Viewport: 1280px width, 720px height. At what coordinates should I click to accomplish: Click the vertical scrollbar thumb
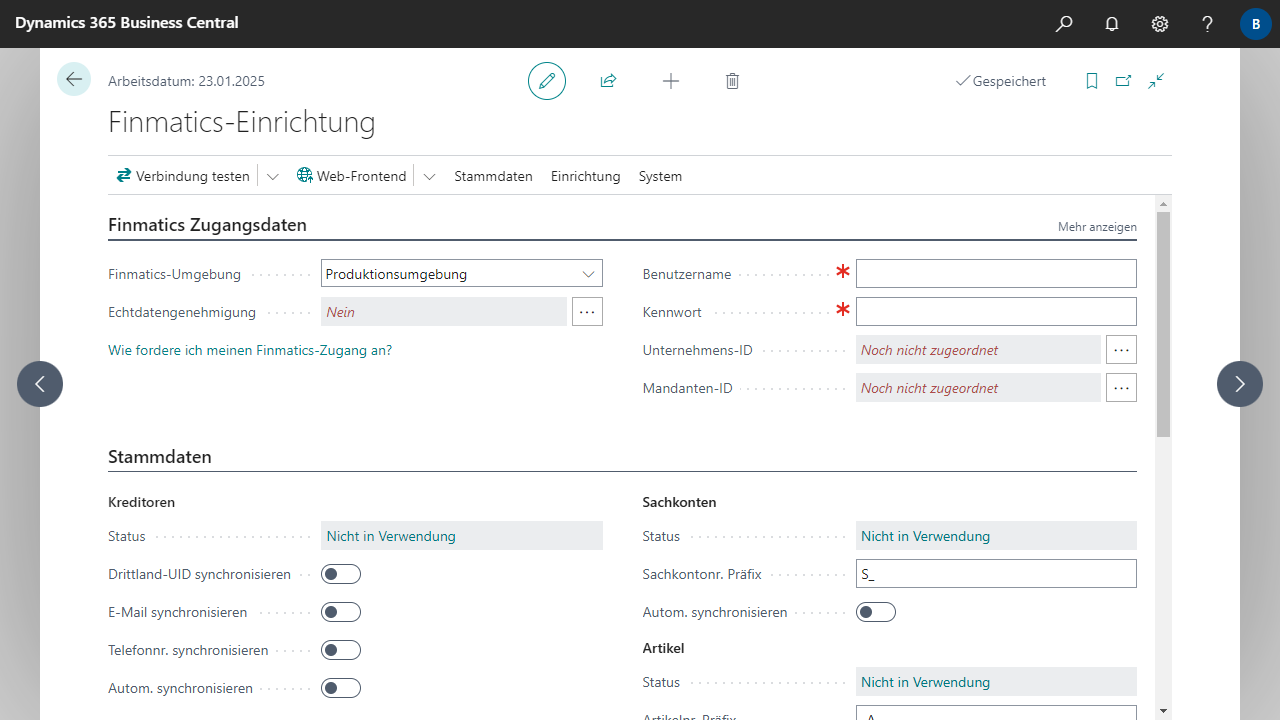coord(1163,323)
